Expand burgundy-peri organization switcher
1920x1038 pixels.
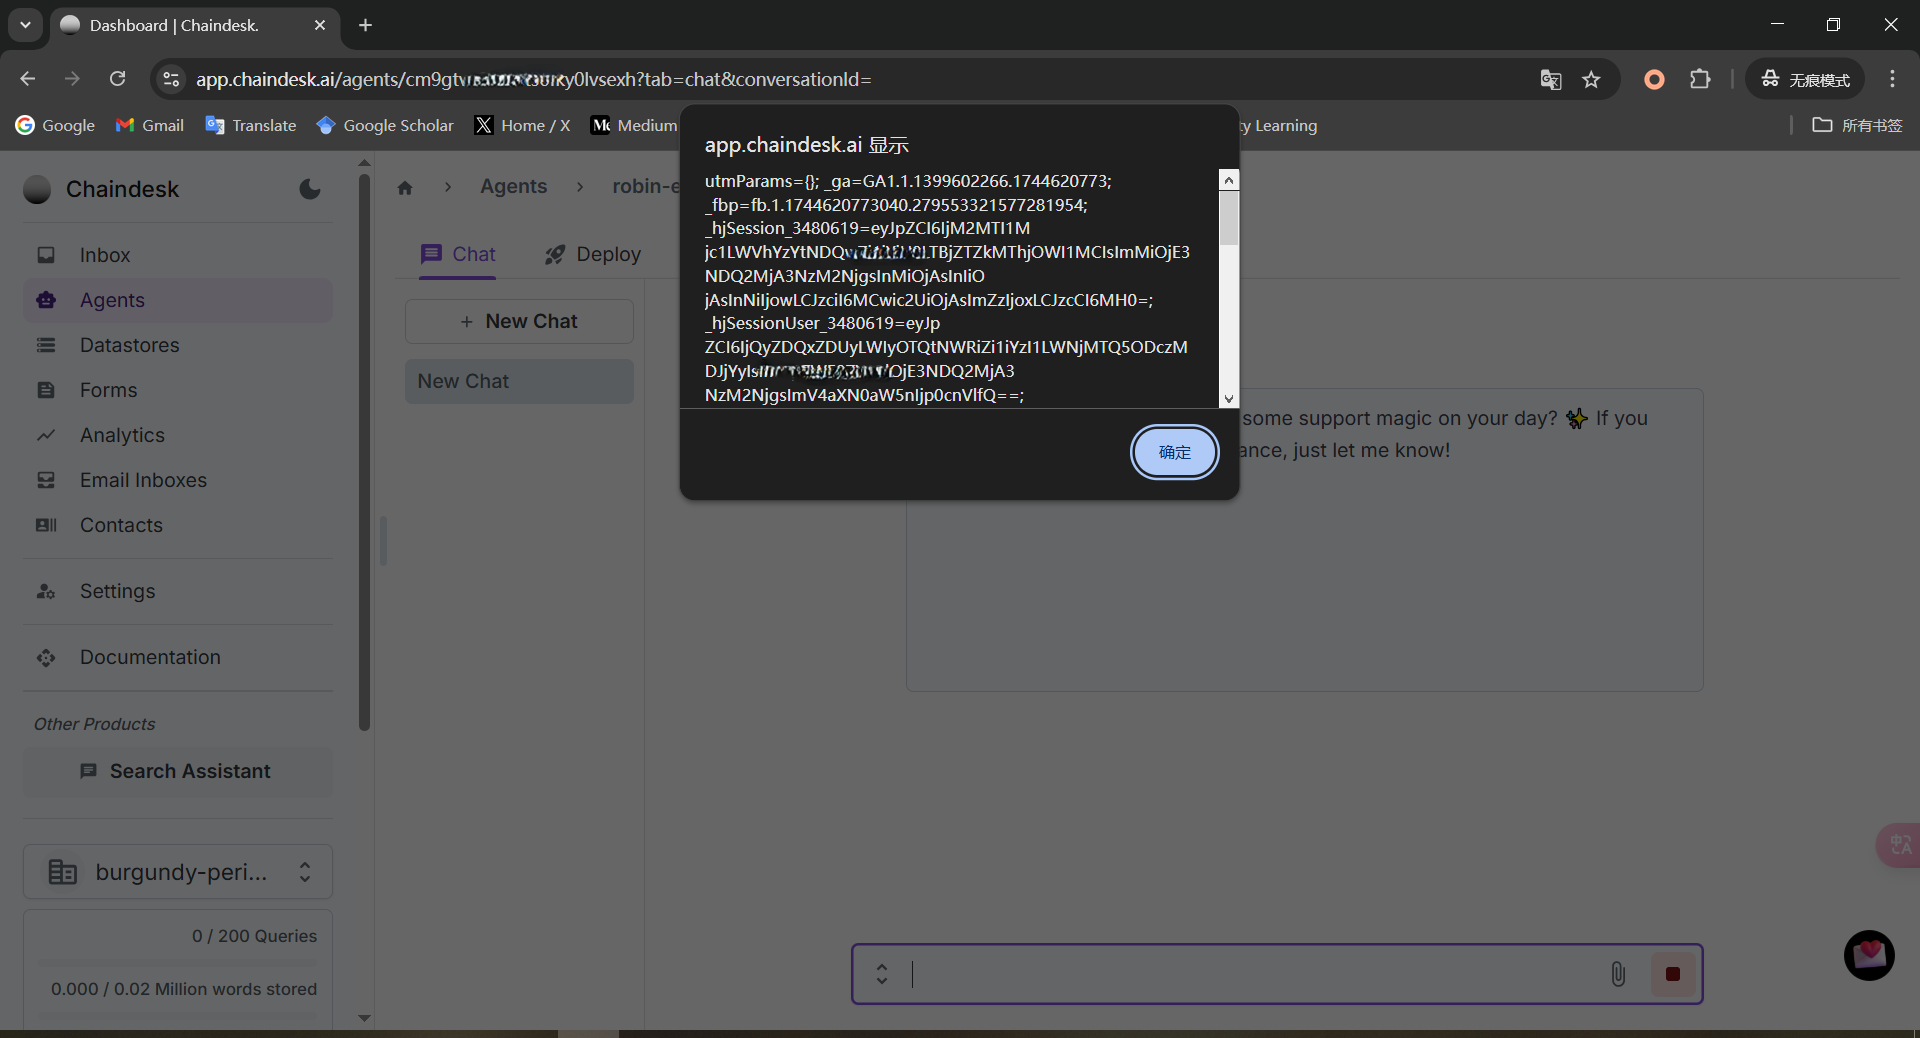click(178, 872)
